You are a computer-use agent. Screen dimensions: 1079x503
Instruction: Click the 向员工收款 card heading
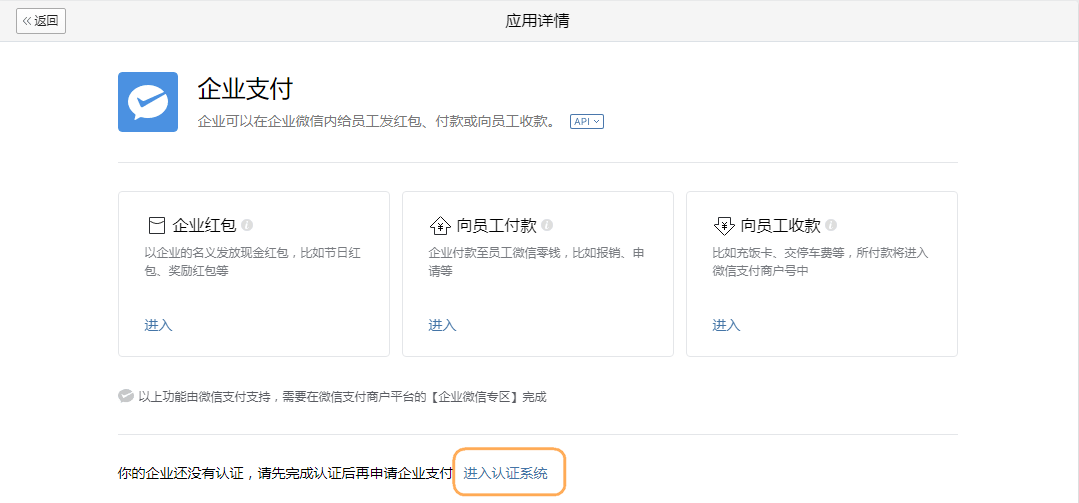pos(780,225)
